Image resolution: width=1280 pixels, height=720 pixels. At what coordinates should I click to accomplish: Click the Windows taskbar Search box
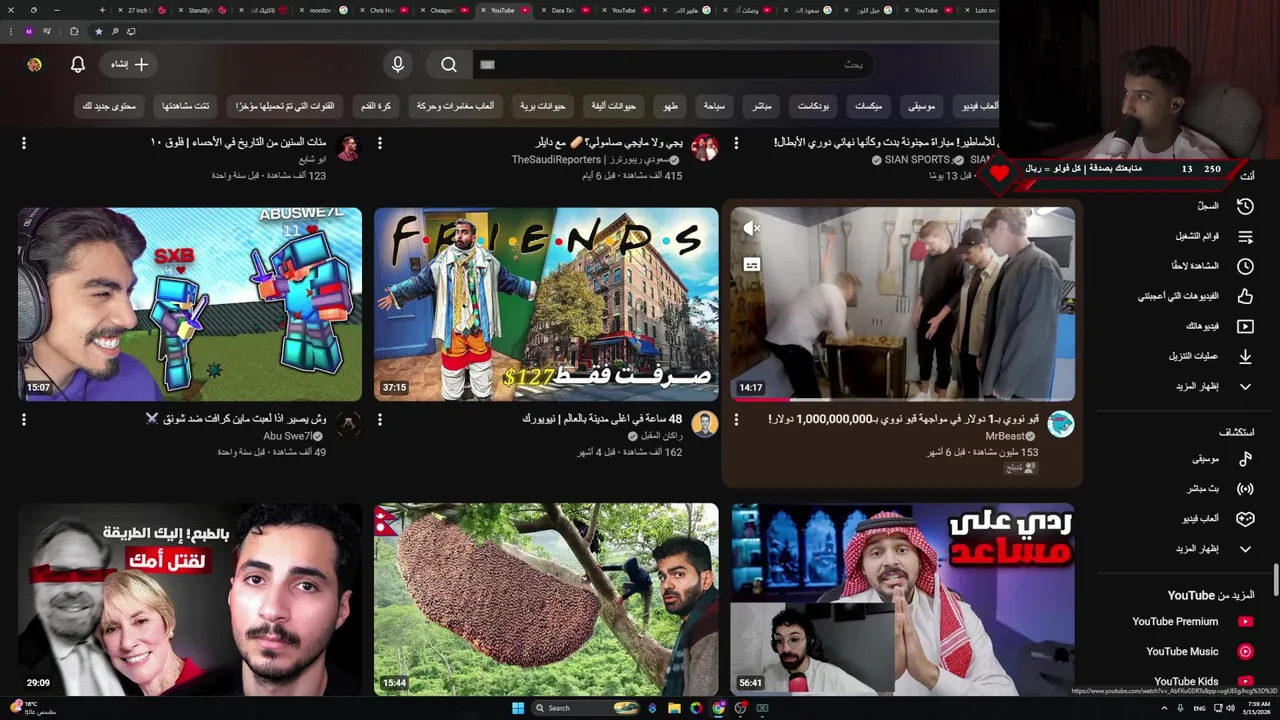(x=585, y=708)
